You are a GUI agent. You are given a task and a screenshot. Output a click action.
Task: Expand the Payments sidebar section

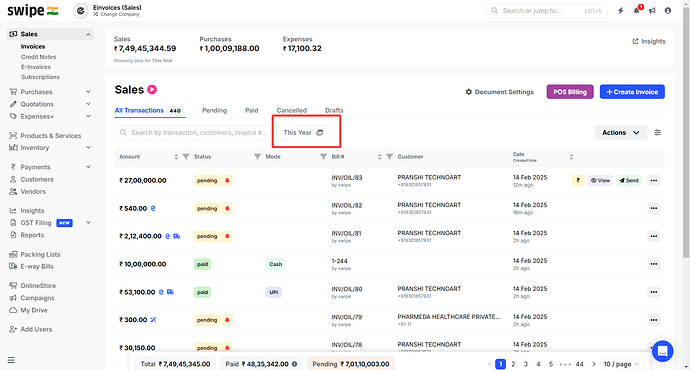[88, 167]
